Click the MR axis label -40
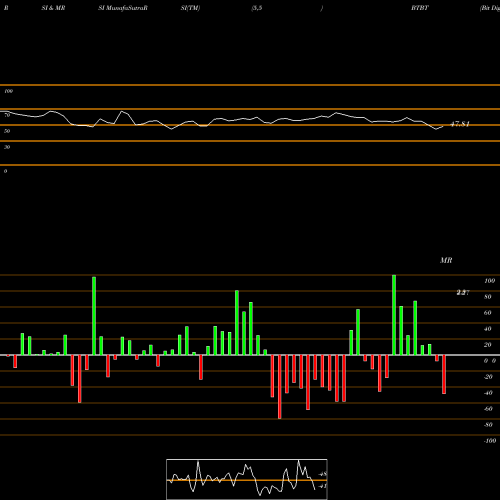The image size is (500, 500). click(x=488, y=393)
